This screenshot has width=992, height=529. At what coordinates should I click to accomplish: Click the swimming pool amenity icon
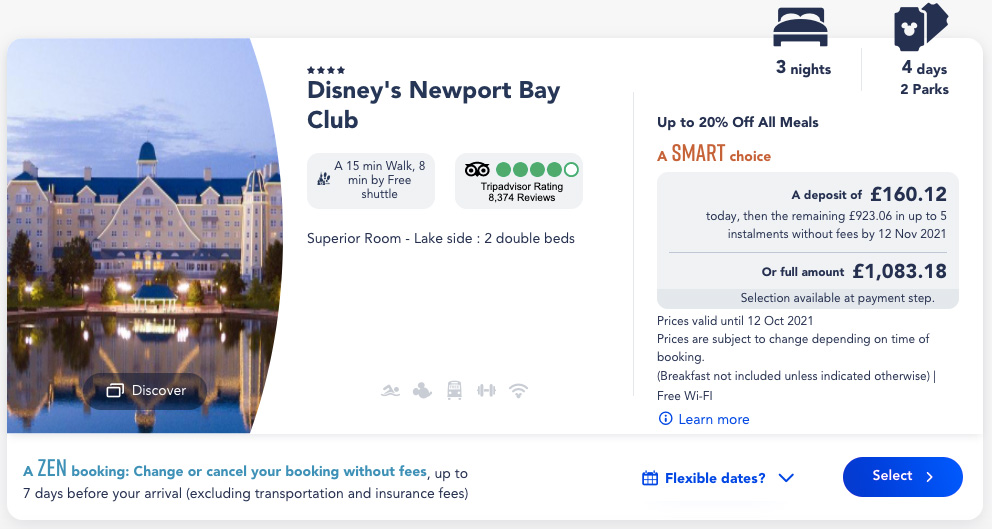tap(390, 390)
